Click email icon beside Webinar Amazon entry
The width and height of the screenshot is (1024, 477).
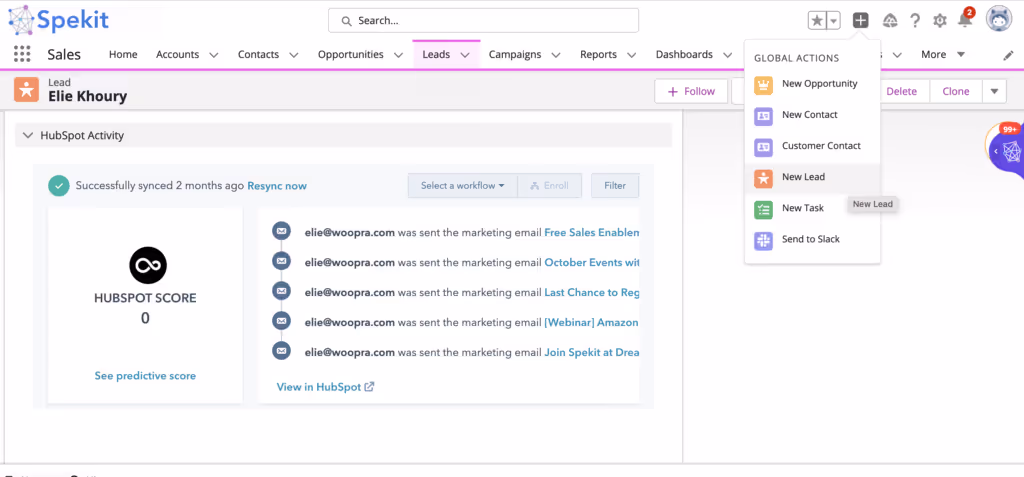[x=281, y=321]
